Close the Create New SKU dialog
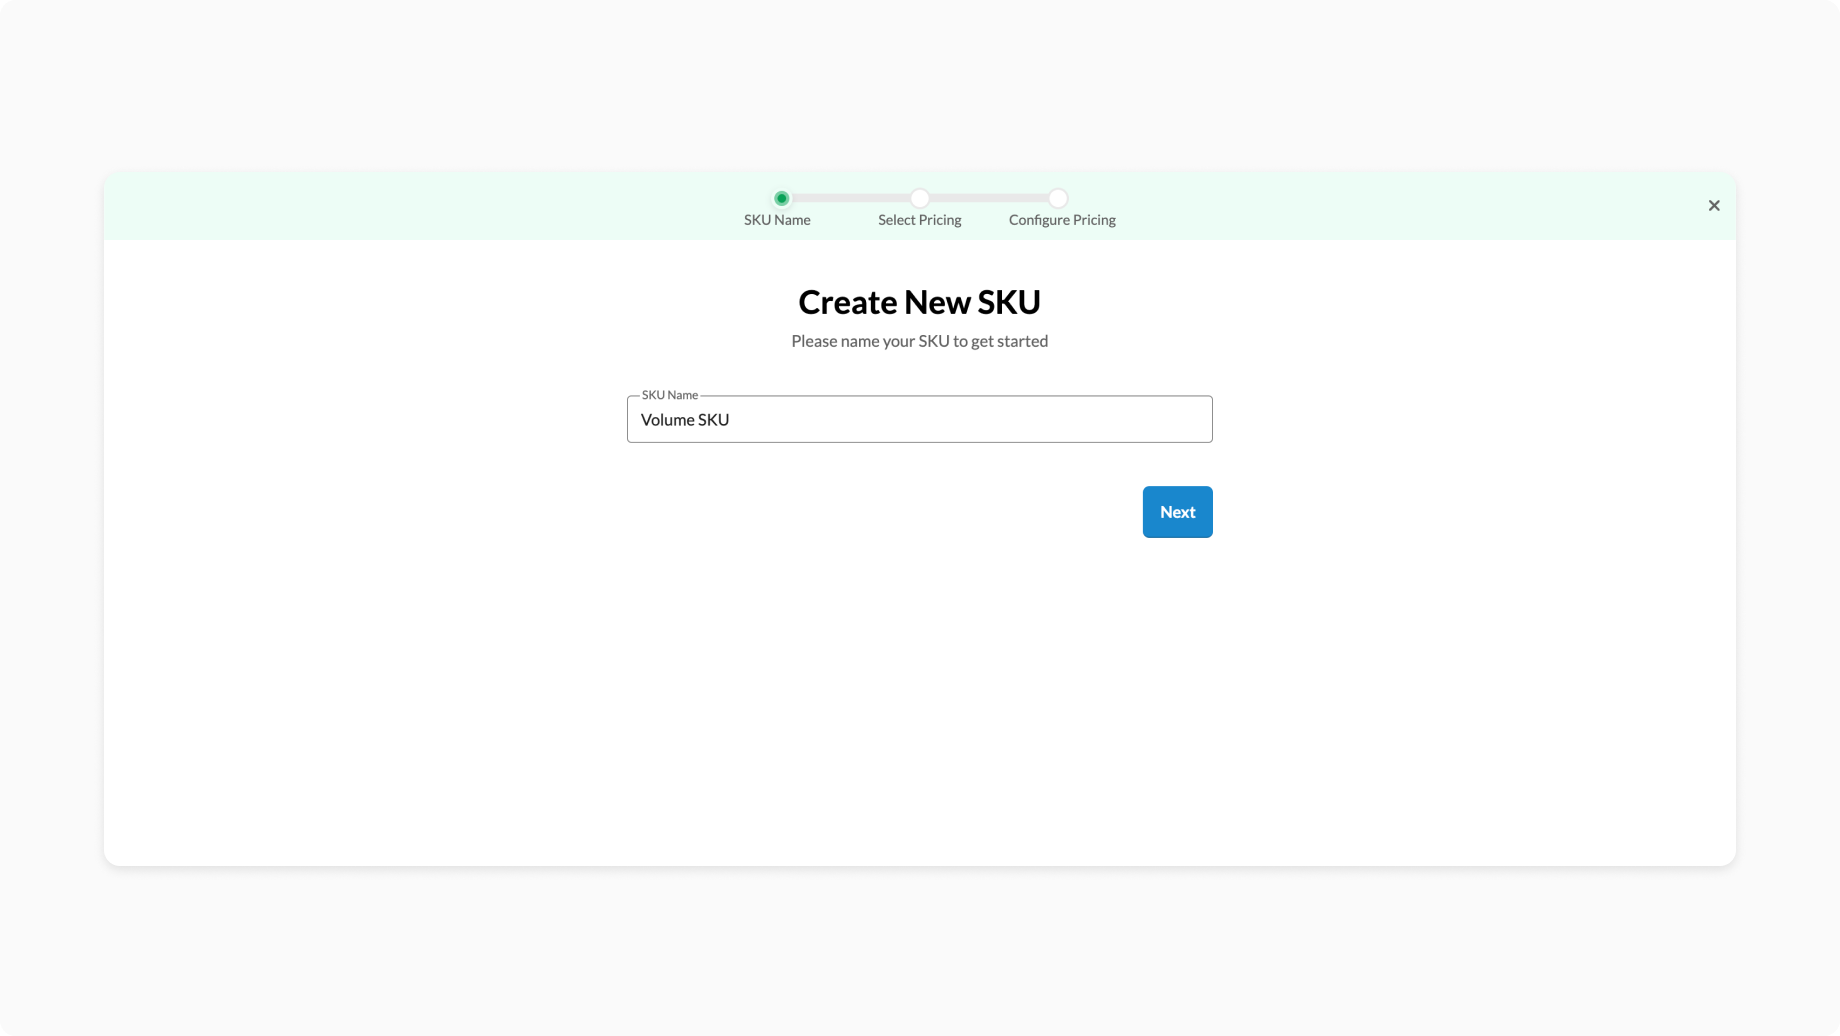This screenshot has height=1036, width=1840. pos(1713,206)
